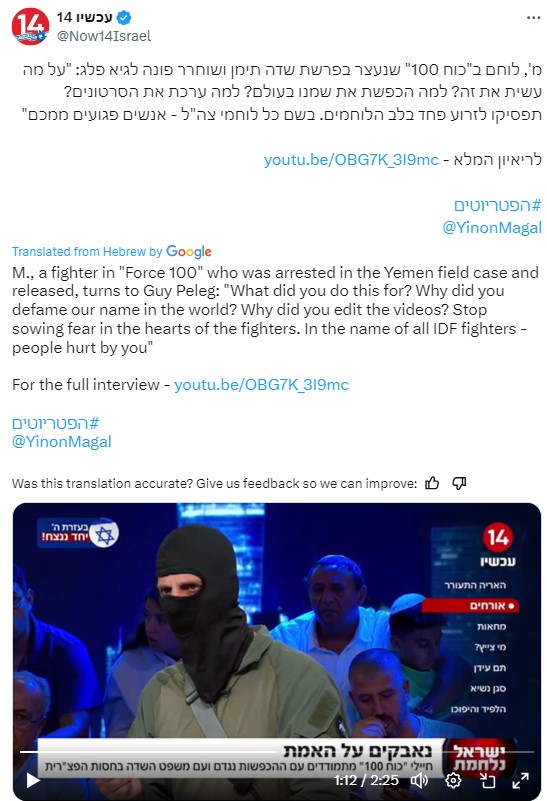Viewport: 547px width, 801px height.
Task: Open the @Now14Israel handle
Action: click(104, 36)
